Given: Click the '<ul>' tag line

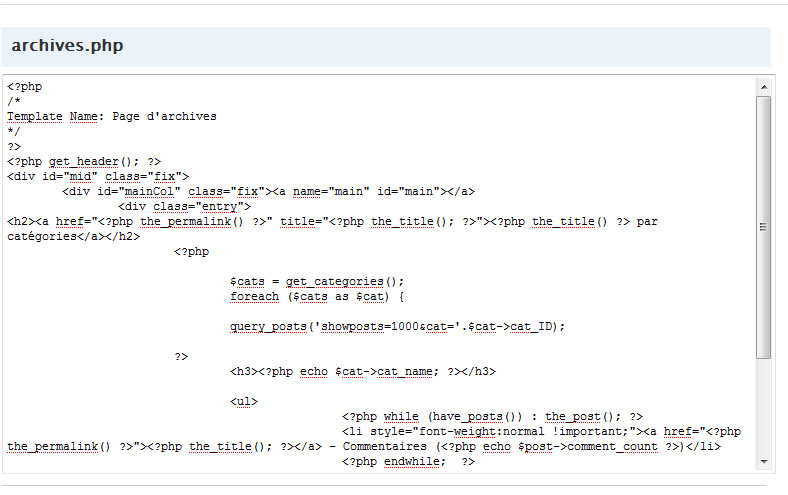Looking at the screenshot, I should 244,402.
